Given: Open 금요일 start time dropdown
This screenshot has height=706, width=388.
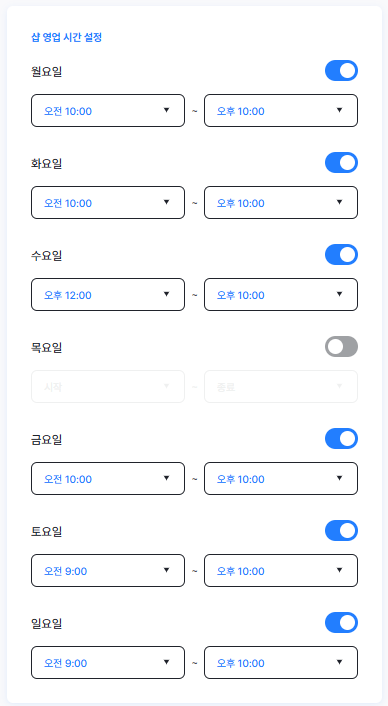Looking at the screenshot, I should [x=108, y=478].
